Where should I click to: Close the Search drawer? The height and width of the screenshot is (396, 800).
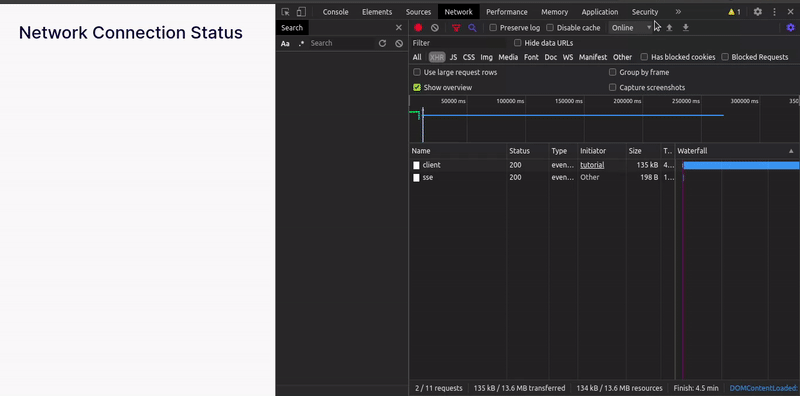pos(399,28)
